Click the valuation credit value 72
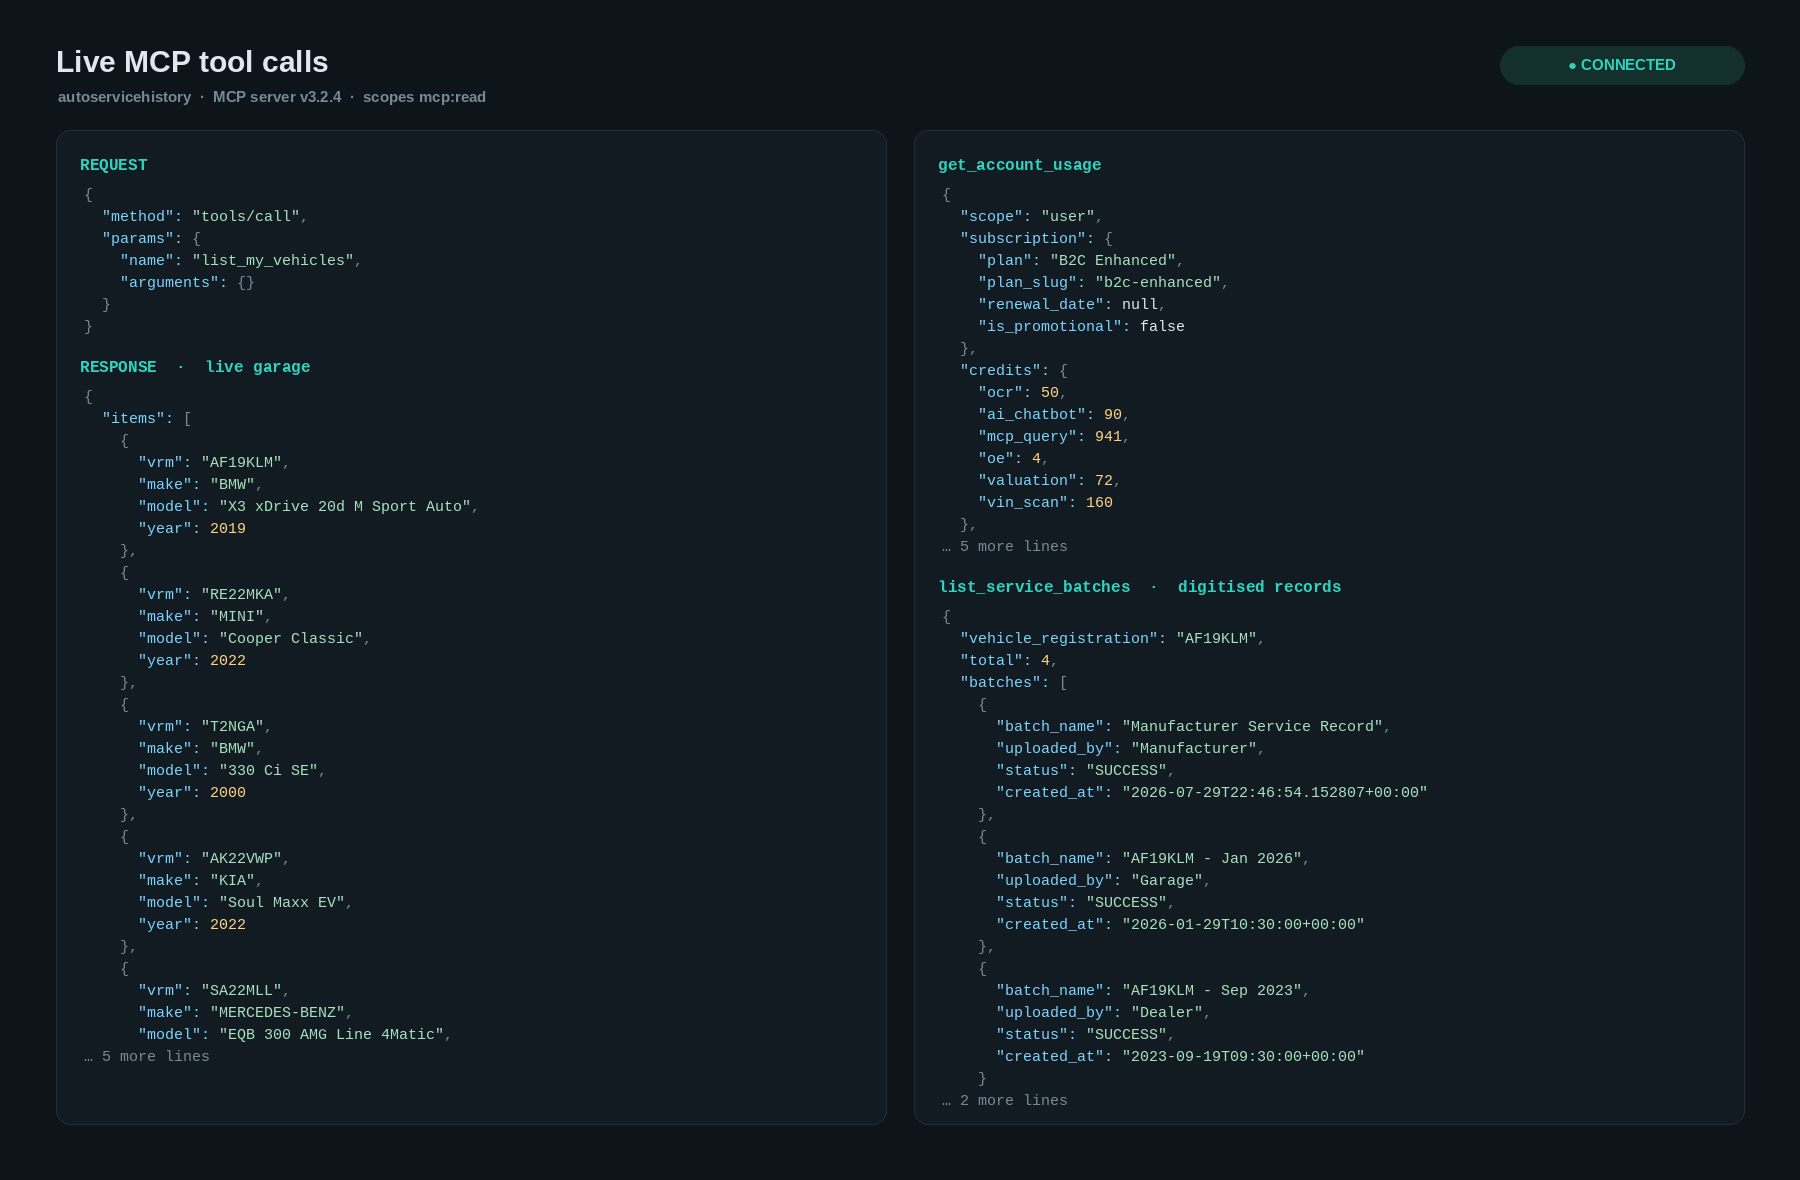The width and height of the screenshot is (1800, 1180). click(x=1104, y=481)
